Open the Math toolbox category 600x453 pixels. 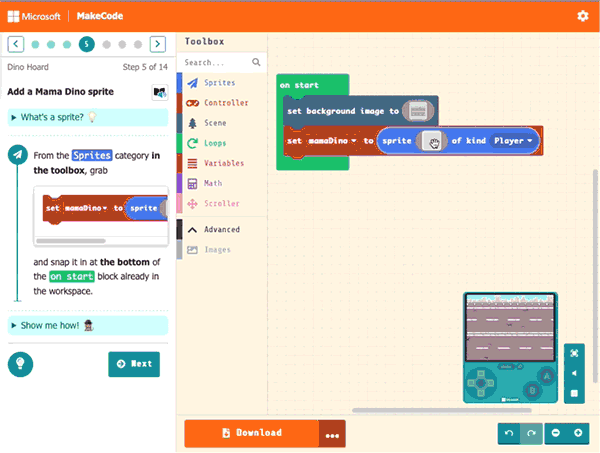pyautogui.click(x=222, y=183)
